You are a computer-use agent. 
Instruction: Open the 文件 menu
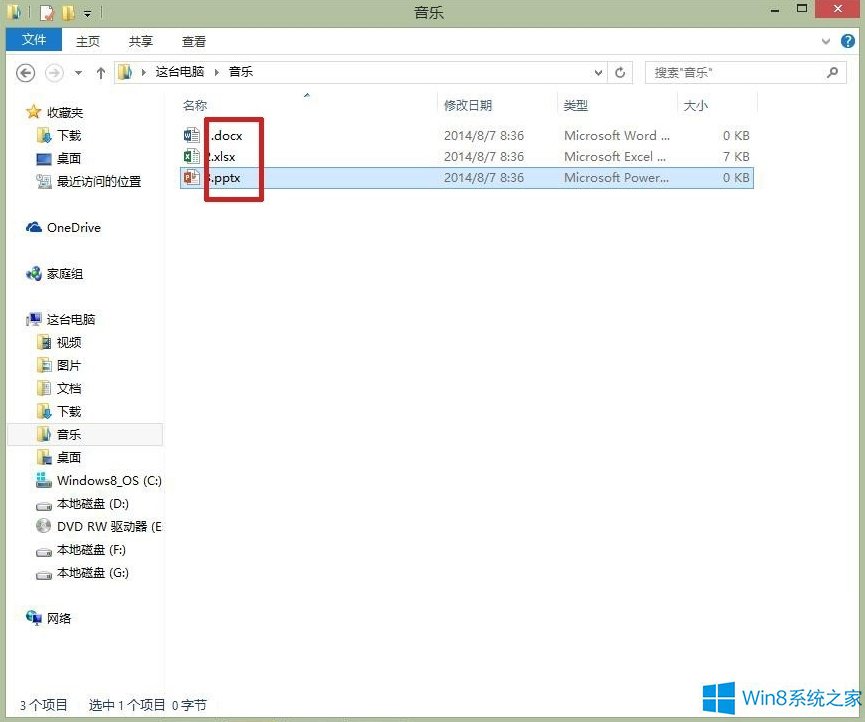33,40
